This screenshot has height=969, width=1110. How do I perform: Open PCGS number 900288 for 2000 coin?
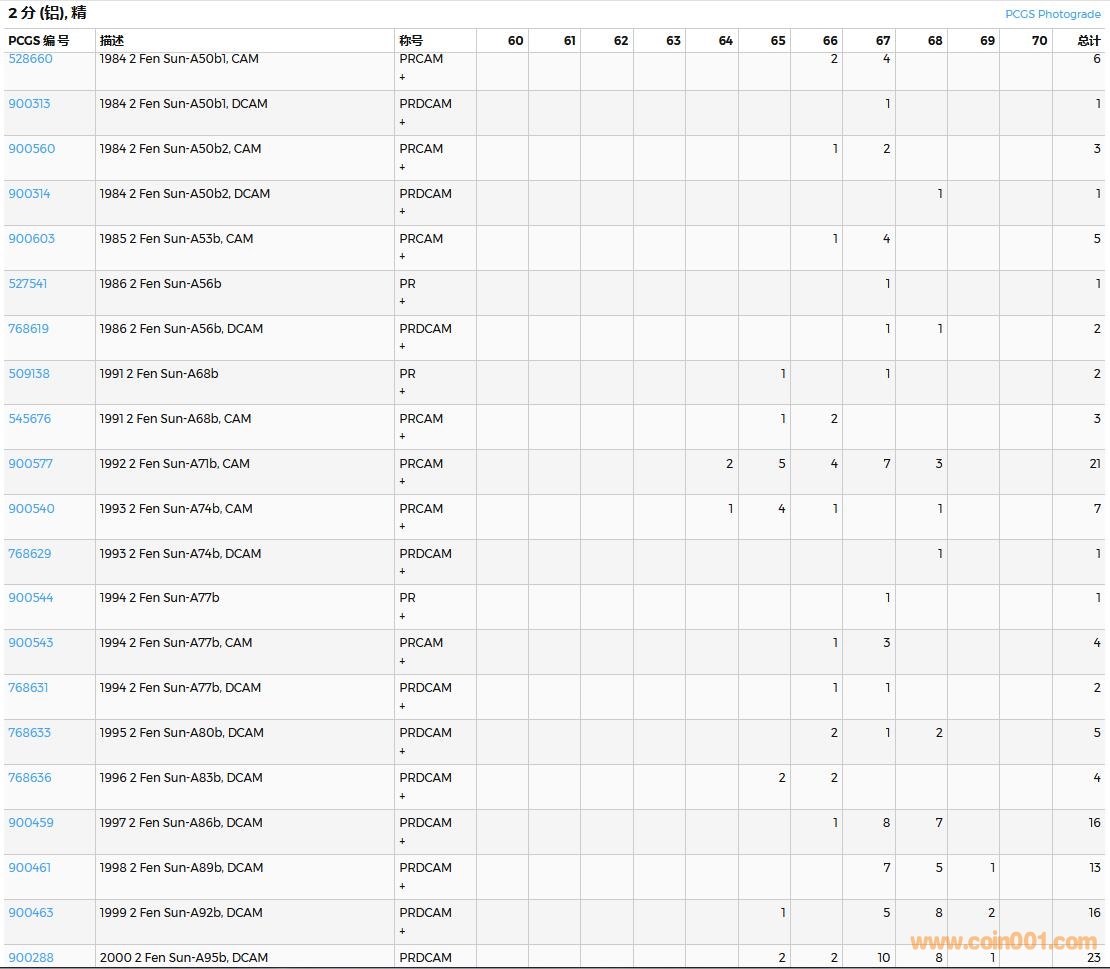click(x=31, y=957)
